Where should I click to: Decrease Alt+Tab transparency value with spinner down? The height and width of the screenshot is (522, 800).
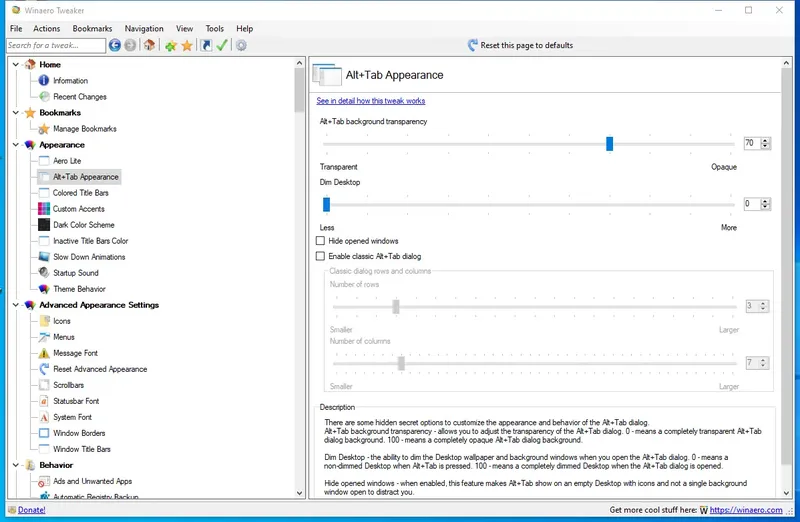click(x=765, y=146)
